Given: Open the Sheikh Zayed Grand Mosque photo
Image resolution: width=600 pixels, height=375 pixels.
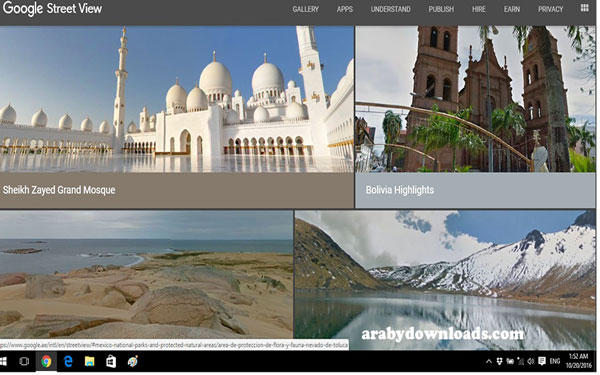Looking at the screenshot, I should (x=176, y=99).
